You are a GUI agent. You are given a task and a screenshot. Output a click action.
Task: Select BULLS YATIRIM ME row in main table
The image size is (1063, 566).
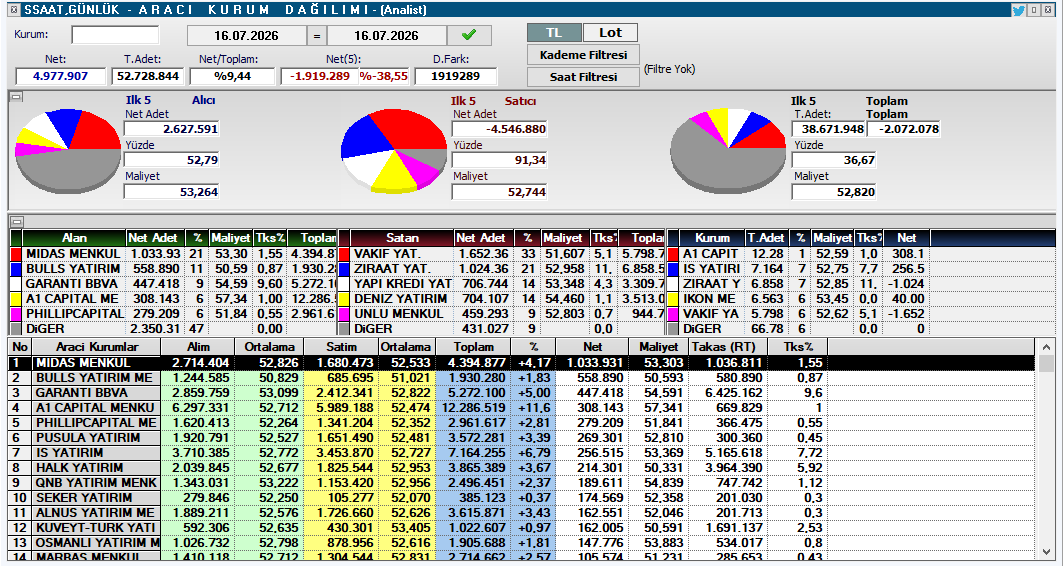tap(523, 378)
